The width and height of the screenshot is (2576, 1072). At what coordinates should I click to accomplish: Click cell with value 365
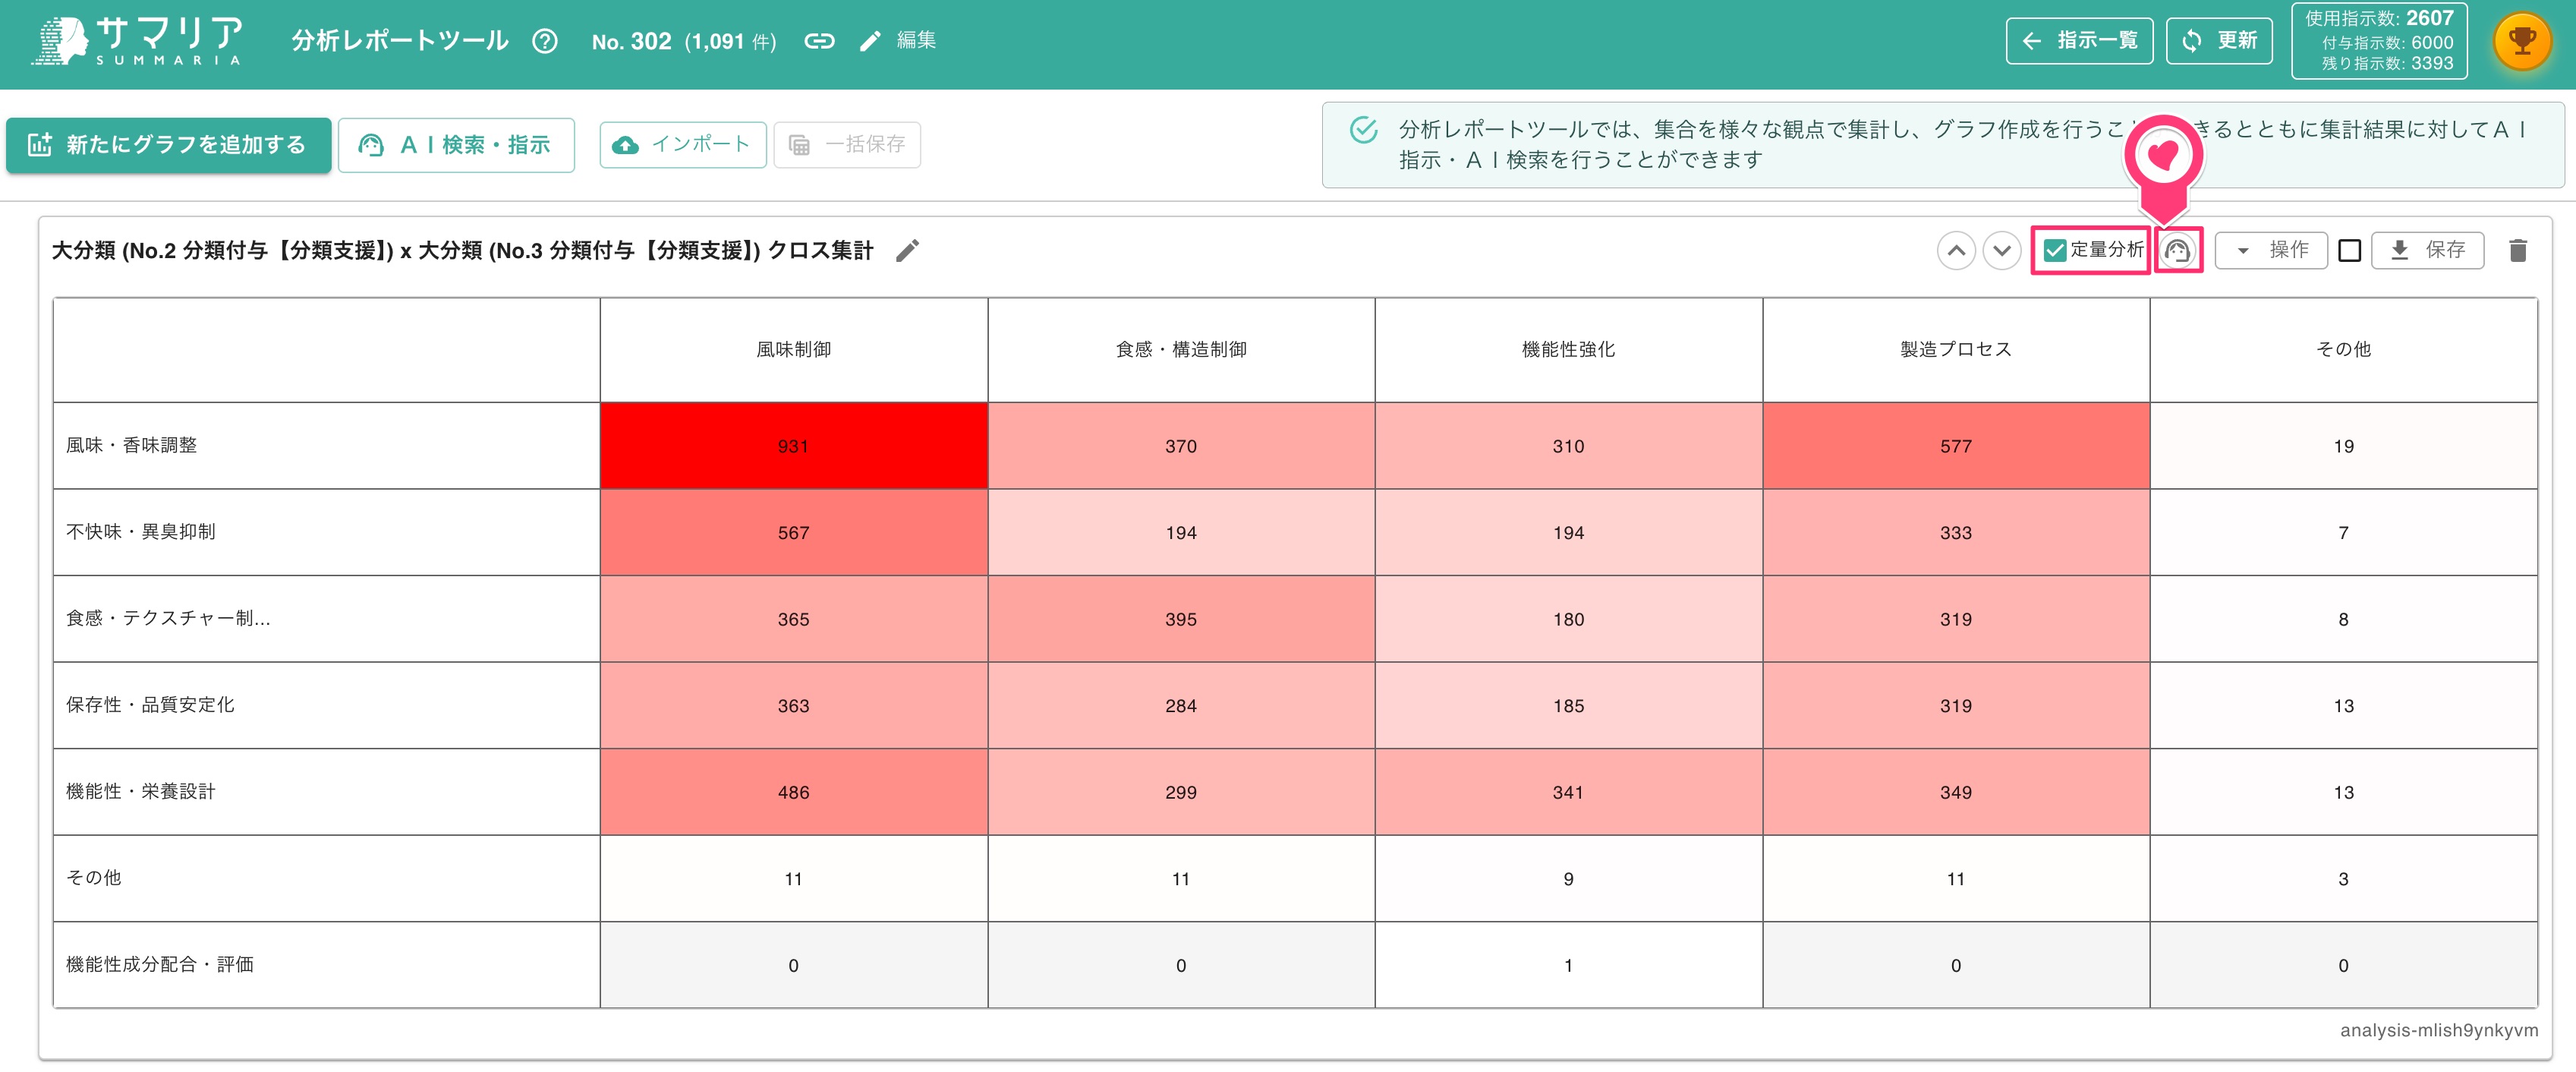click(793, 619)
